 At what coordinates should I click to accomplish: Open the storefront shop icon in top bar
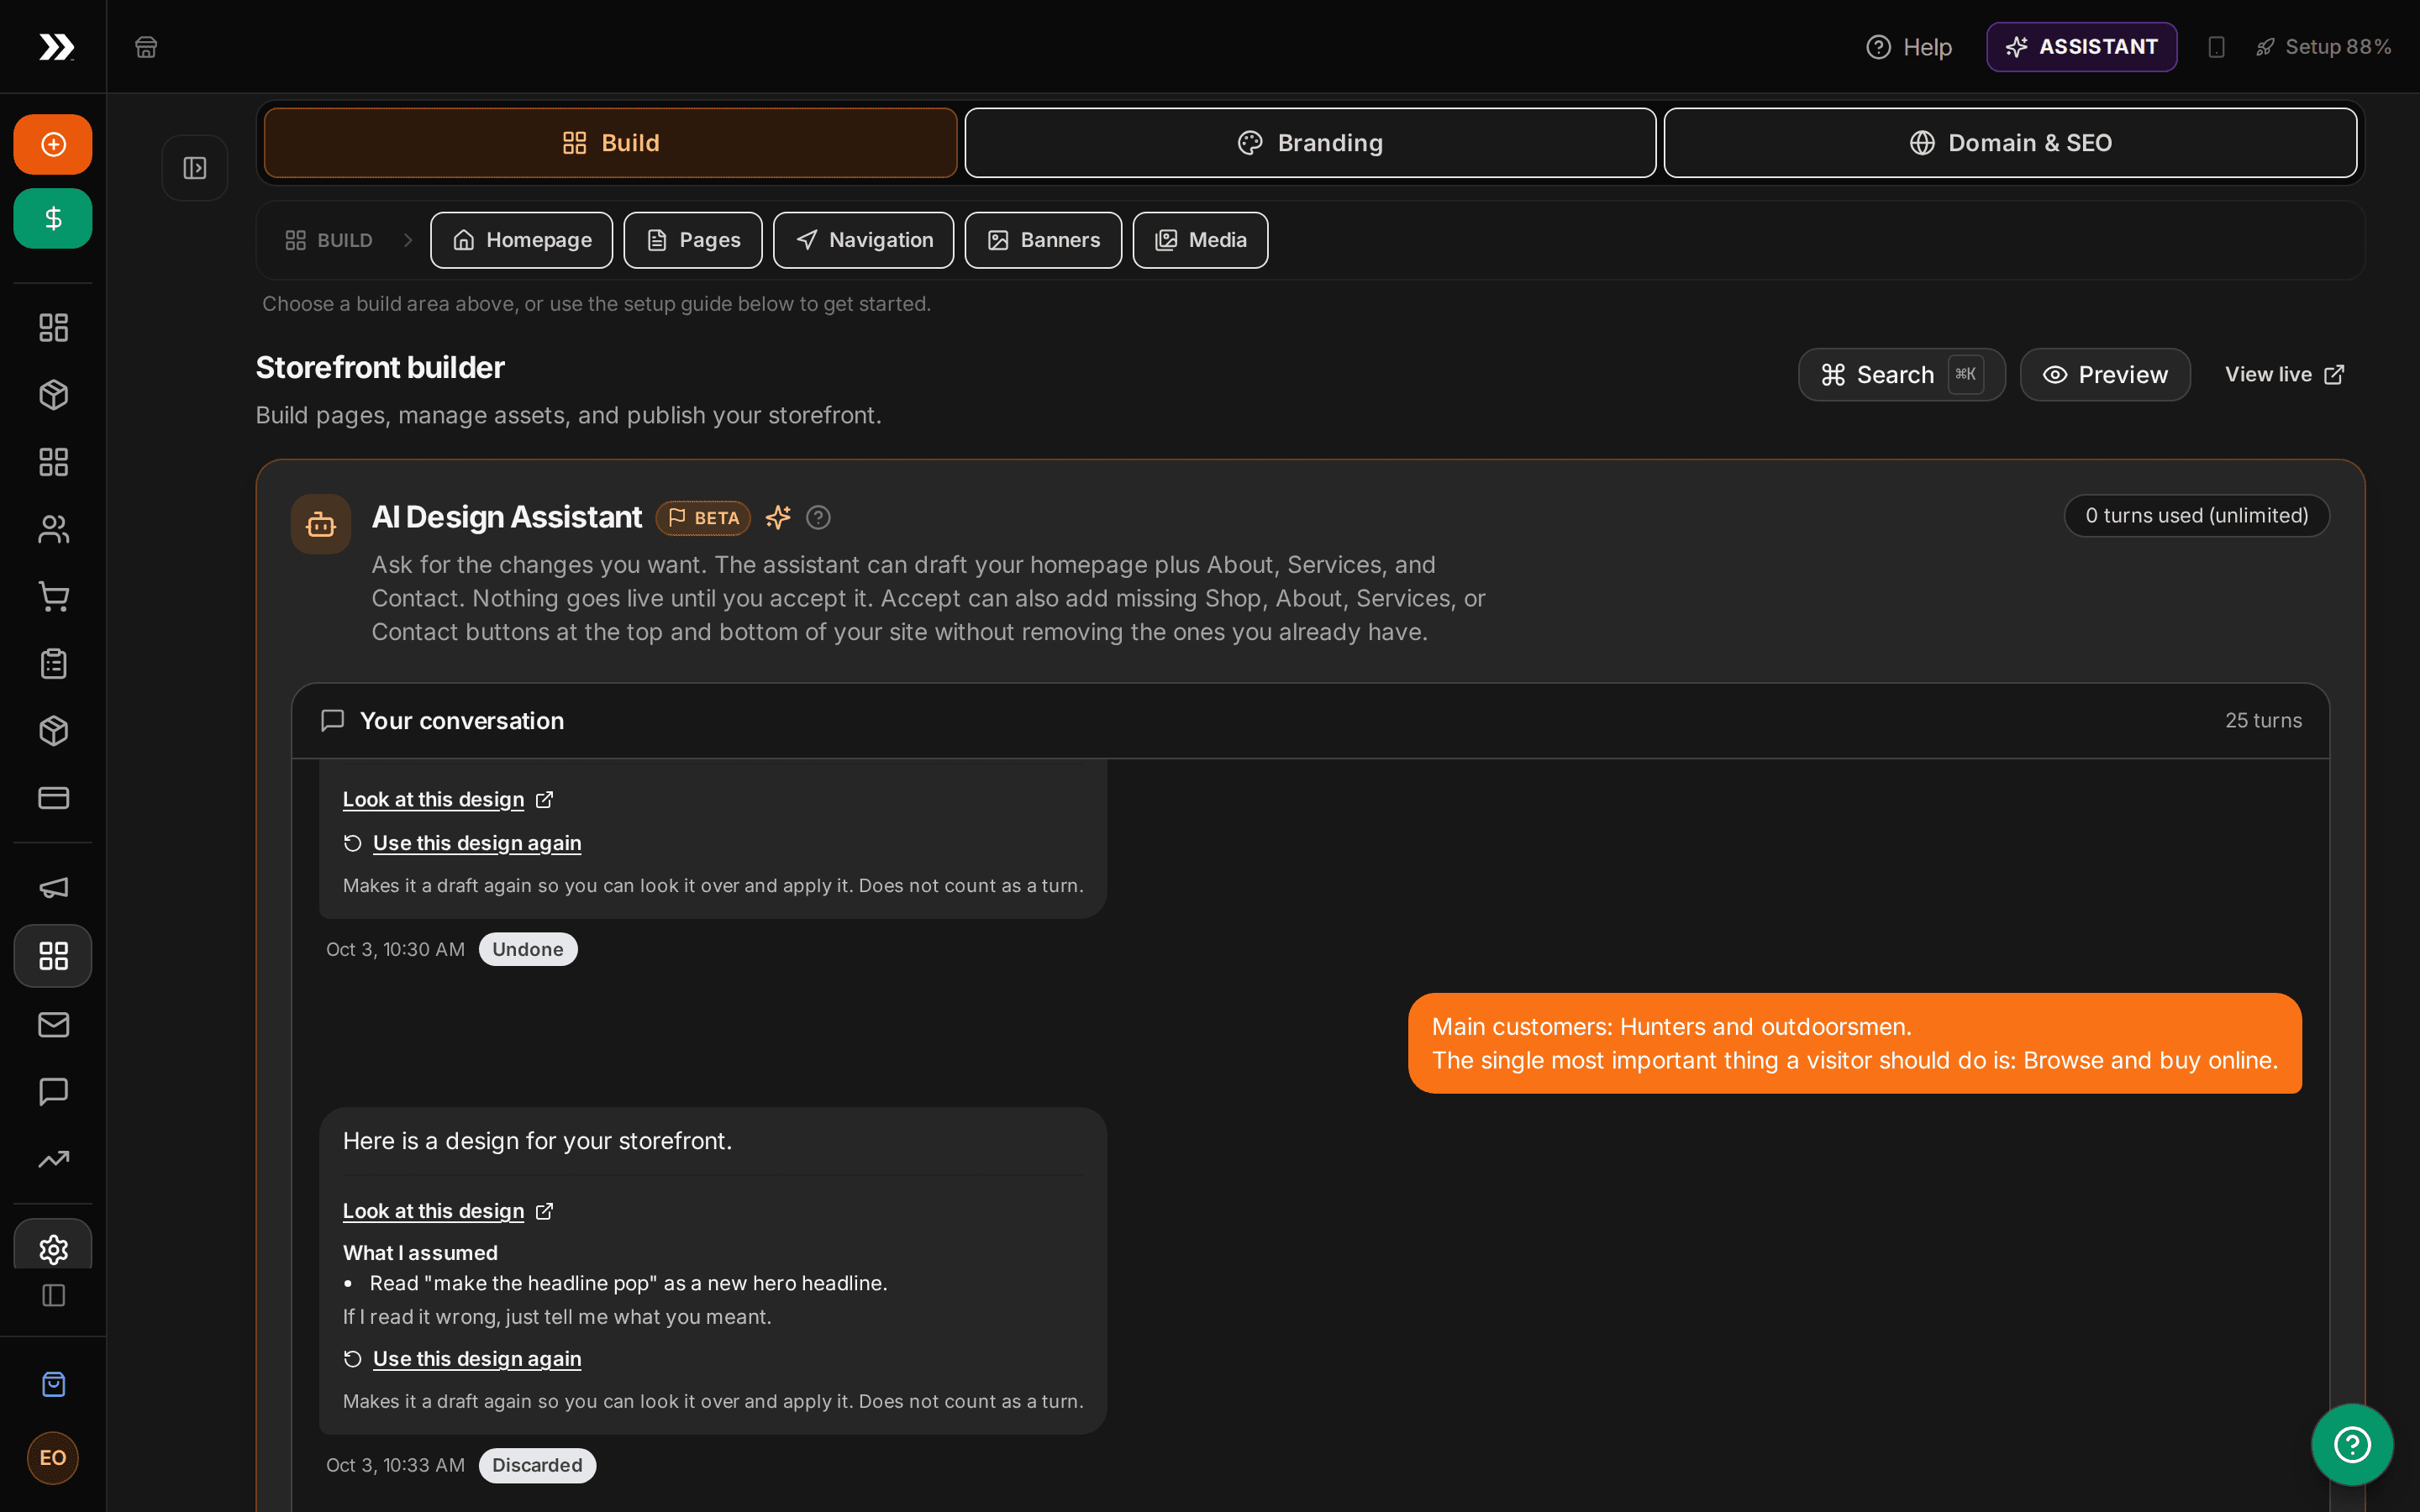click(x=146, y=47)
